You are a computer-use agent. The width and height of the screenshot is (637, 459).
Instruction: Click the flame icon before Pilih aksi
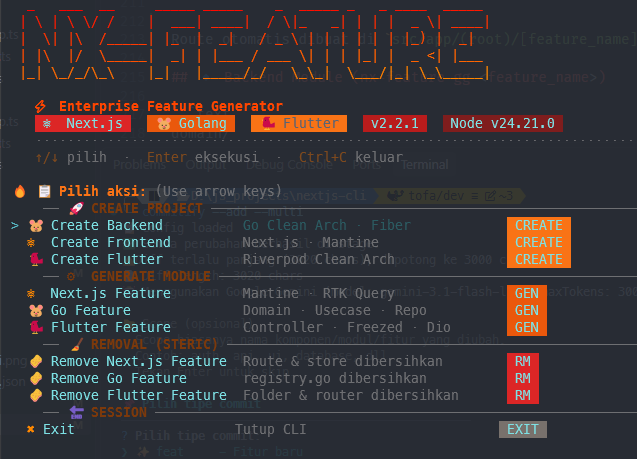click(20, 191)
